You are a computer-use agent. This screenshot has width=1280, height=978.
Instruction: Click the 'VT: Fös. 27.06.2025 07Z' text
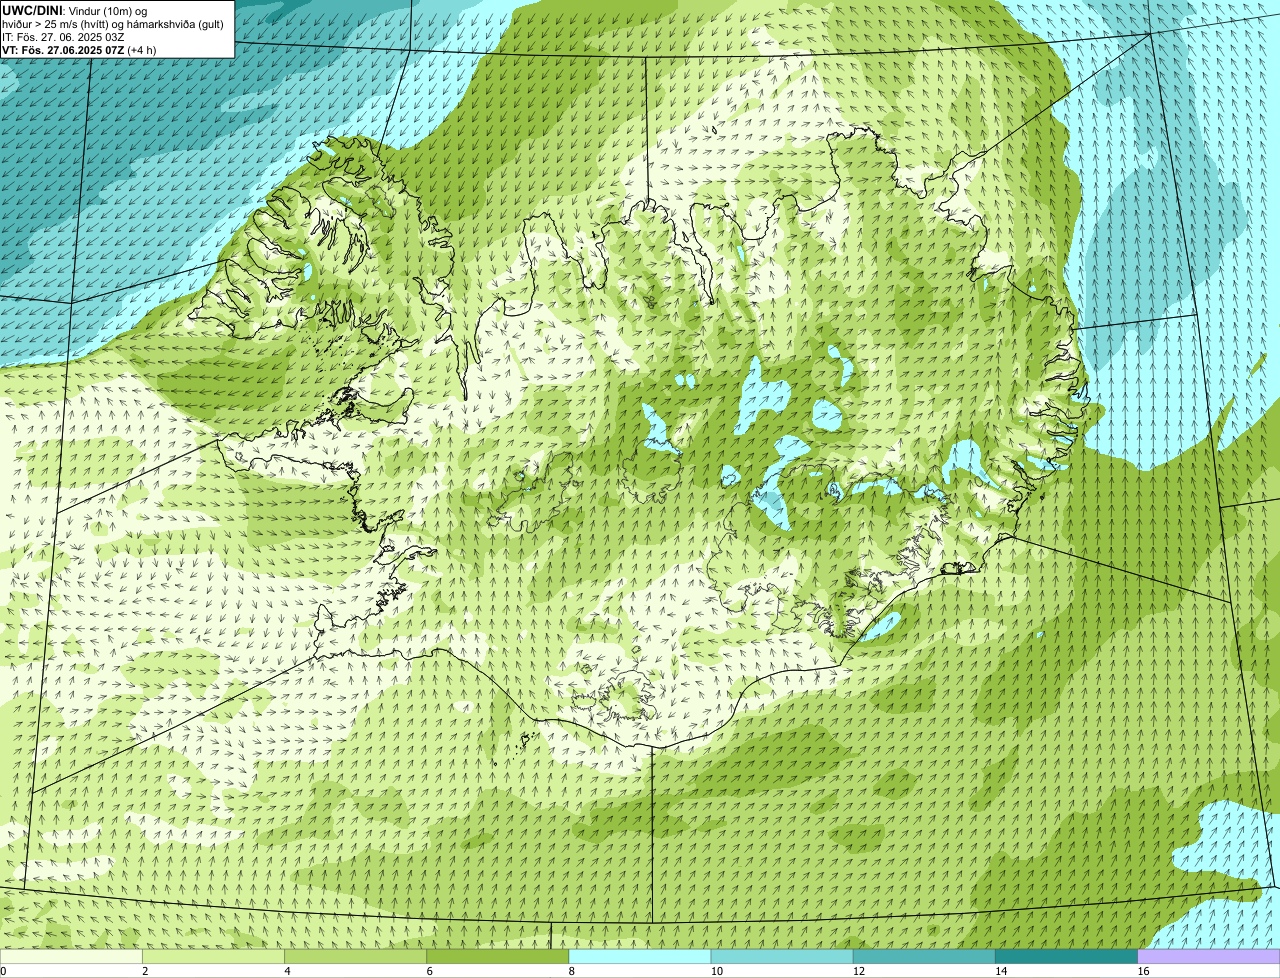(63, 50)
